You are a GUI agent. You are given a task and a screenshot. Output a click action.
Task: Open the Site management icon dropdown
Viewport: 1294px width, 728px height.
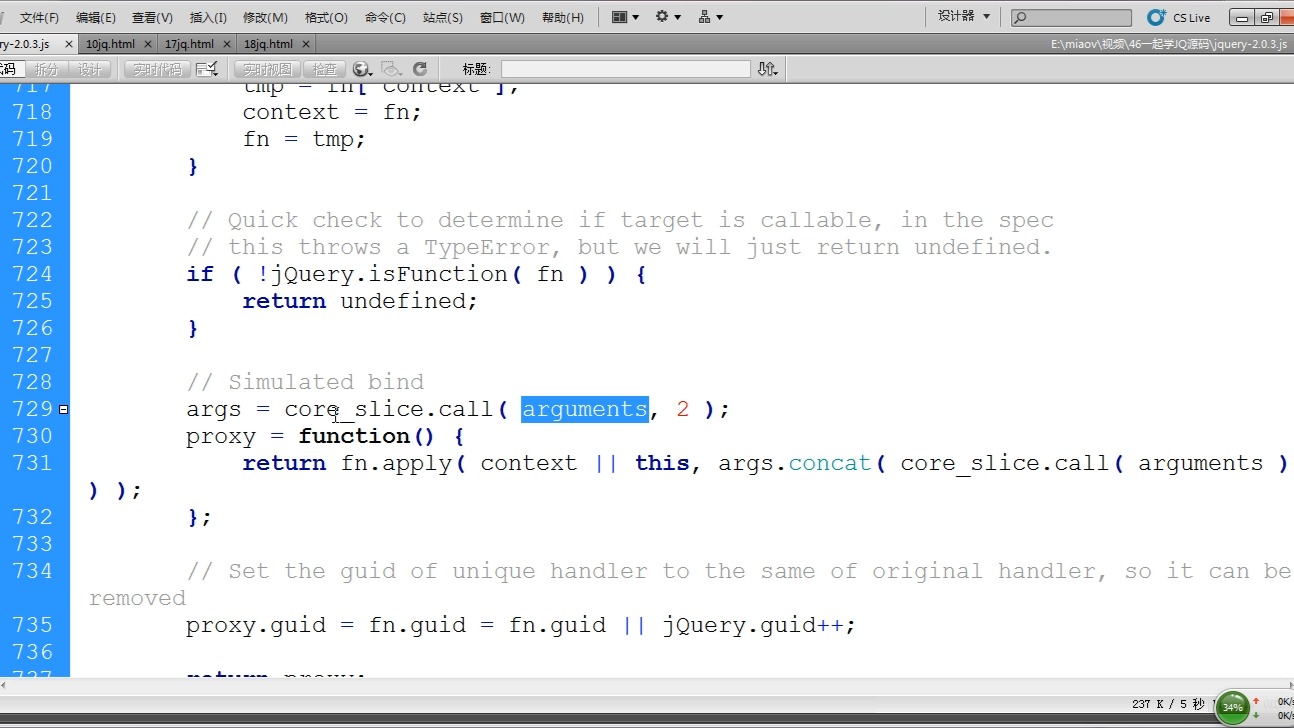[710, 17]
